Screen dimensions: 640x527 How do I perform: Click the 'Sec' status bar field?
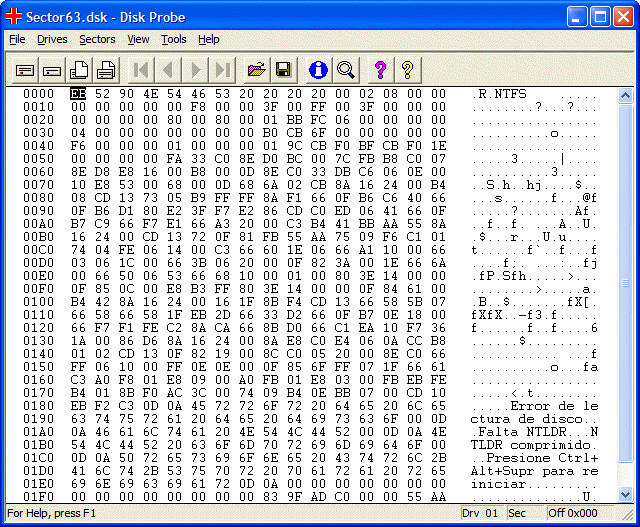point(525,513)
